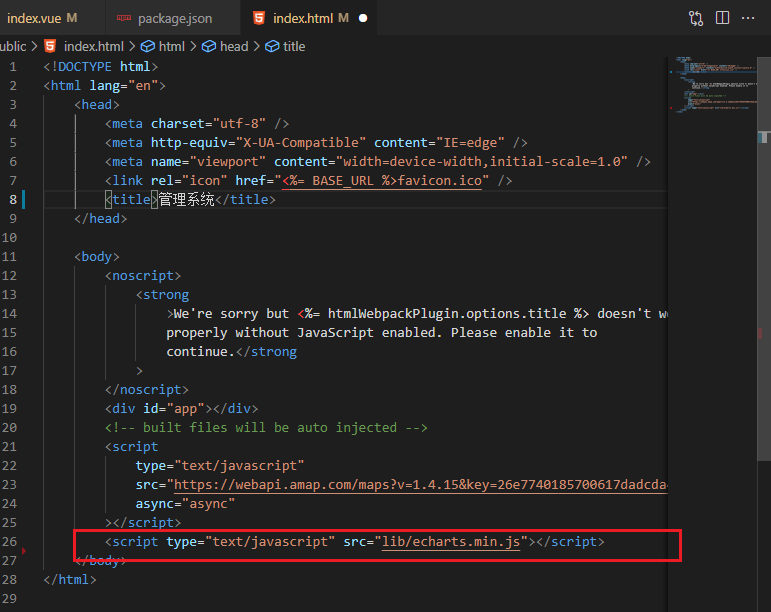Place cursor in 管理系统 title text
The image size is (771, 612).
pyautogui.click(x=186, y=200)
